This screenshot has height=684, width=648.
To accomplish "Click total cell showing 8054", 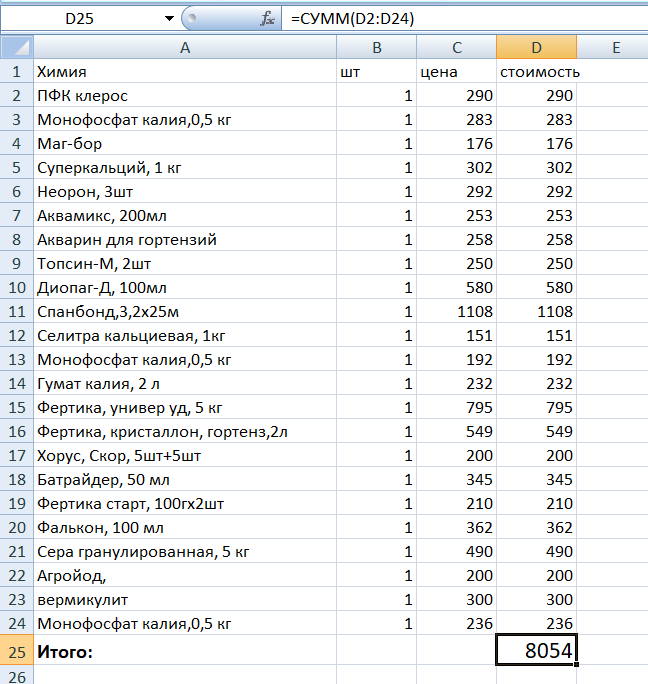I will 536,650.
